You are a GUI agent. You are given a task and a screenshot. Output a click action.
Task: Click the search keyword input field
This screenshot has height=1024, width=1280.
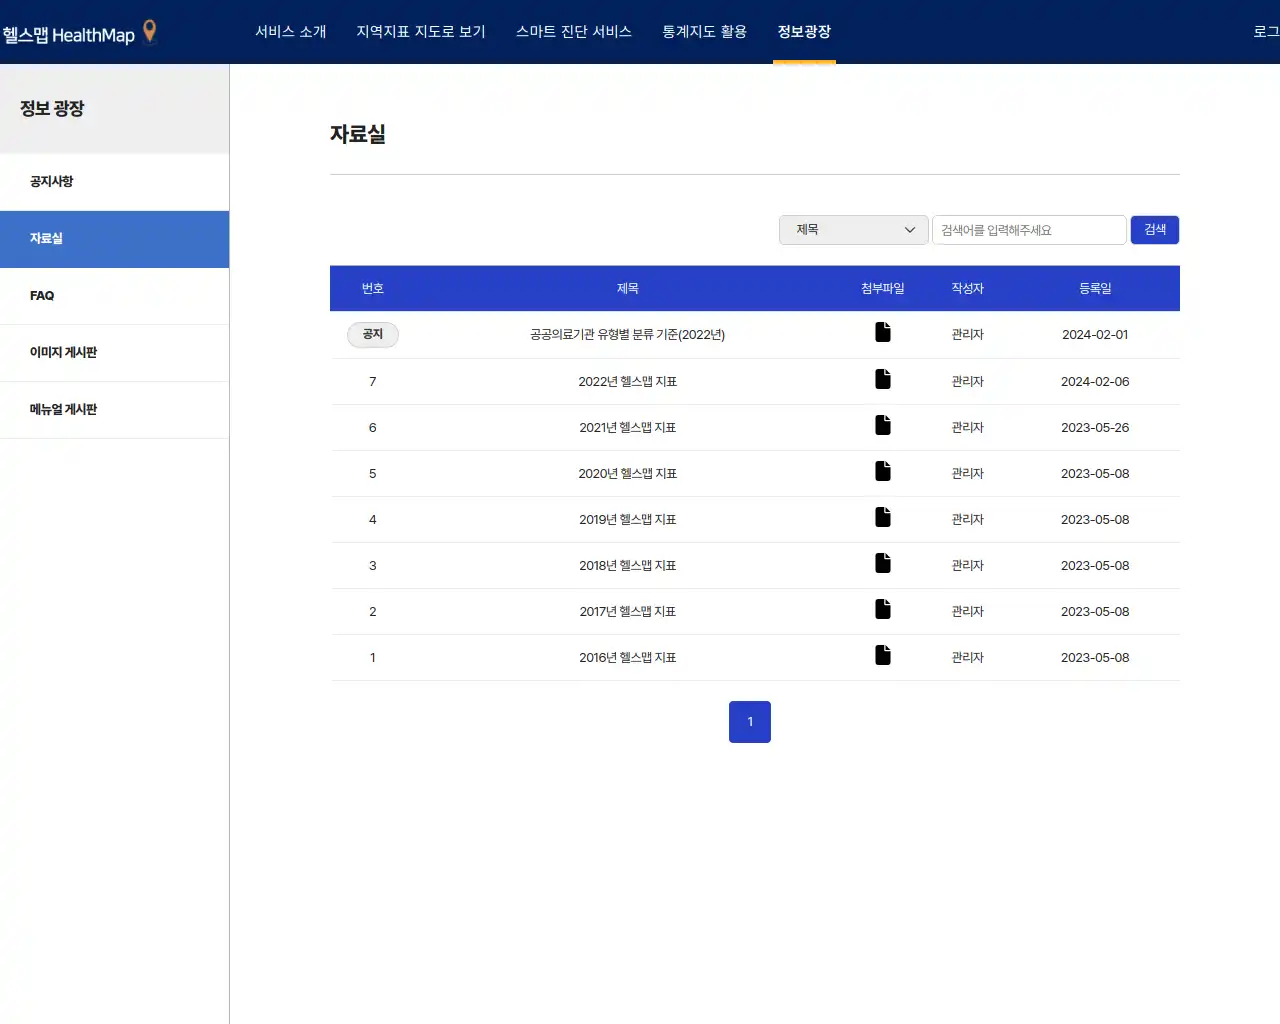(x=1029, y=230)
